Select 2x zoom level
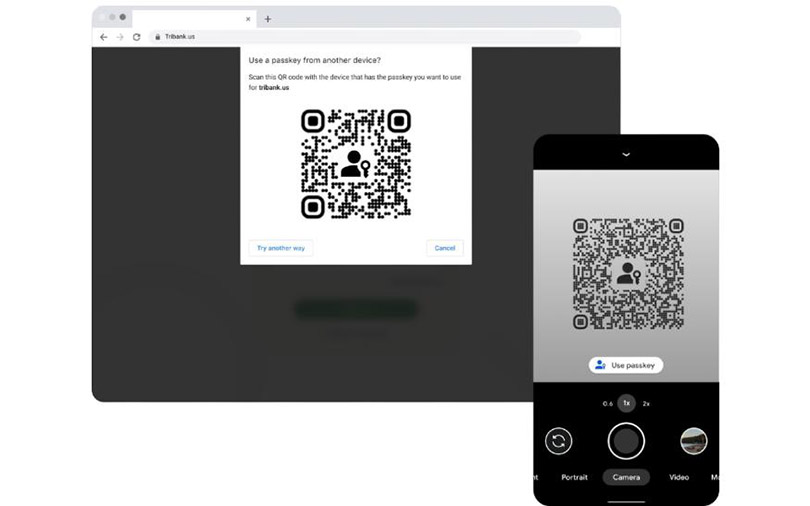The image size is (810, 506). click(x=646, y=404)
